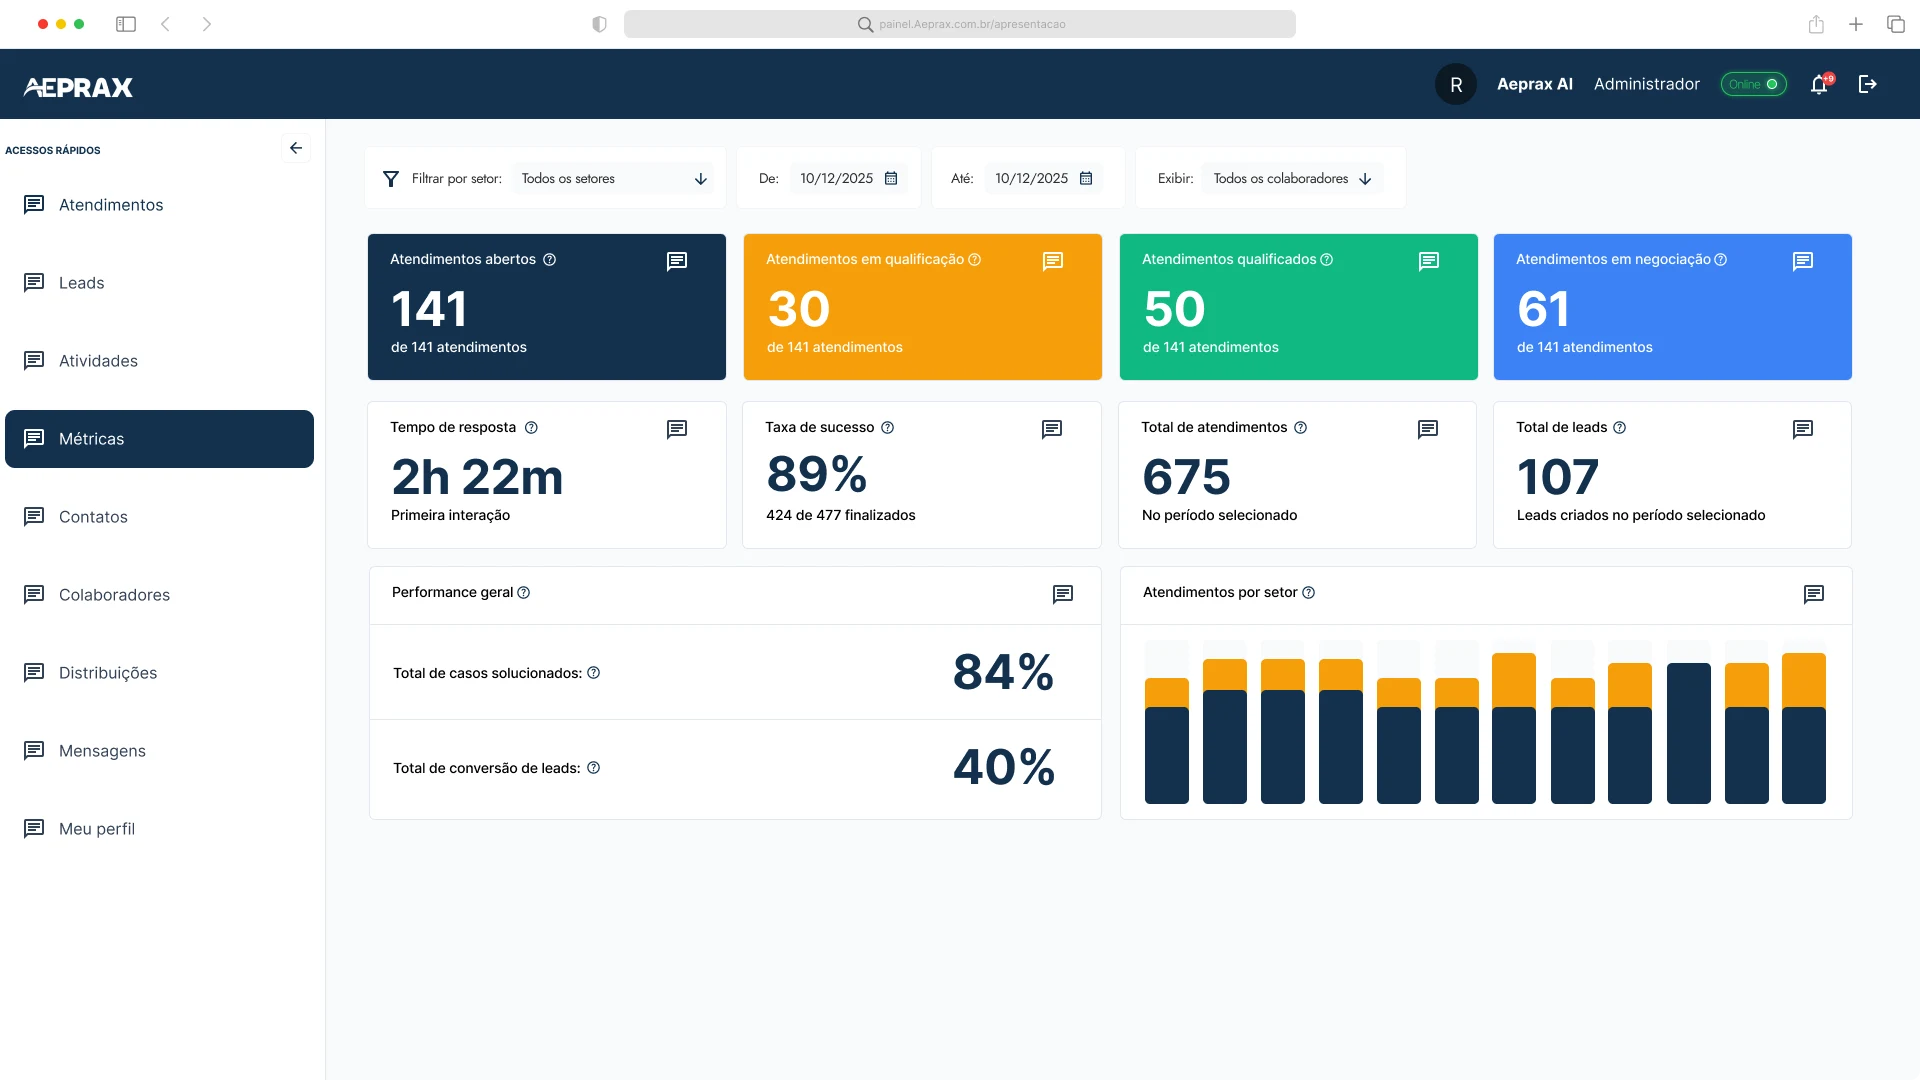Click help icon beside Total de casos solucionados
The width and height of the screenshot is (1920, 1080).
[x=593, y=673]
